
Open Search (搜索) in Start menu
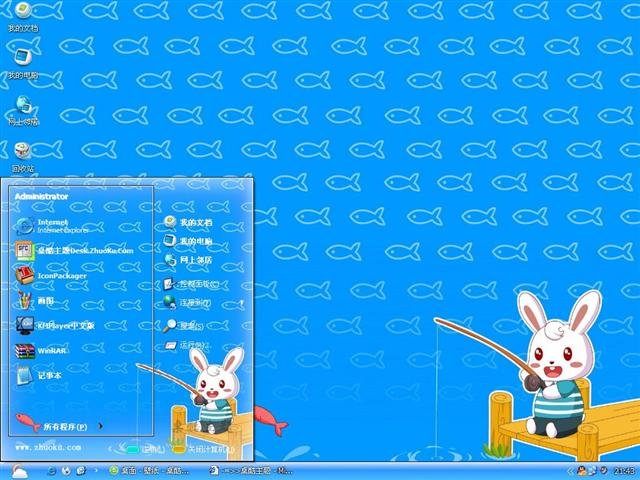click(x=183, y=326)
